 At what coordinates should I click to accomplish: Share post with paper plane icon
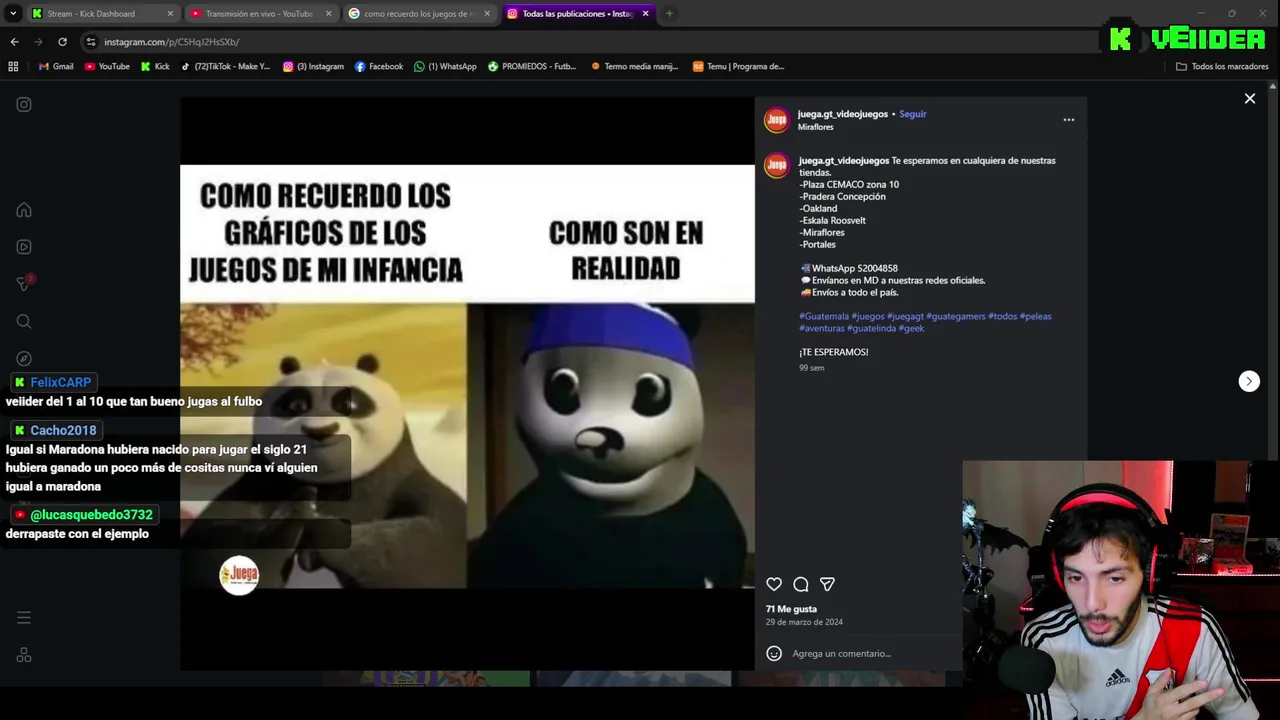827,584
